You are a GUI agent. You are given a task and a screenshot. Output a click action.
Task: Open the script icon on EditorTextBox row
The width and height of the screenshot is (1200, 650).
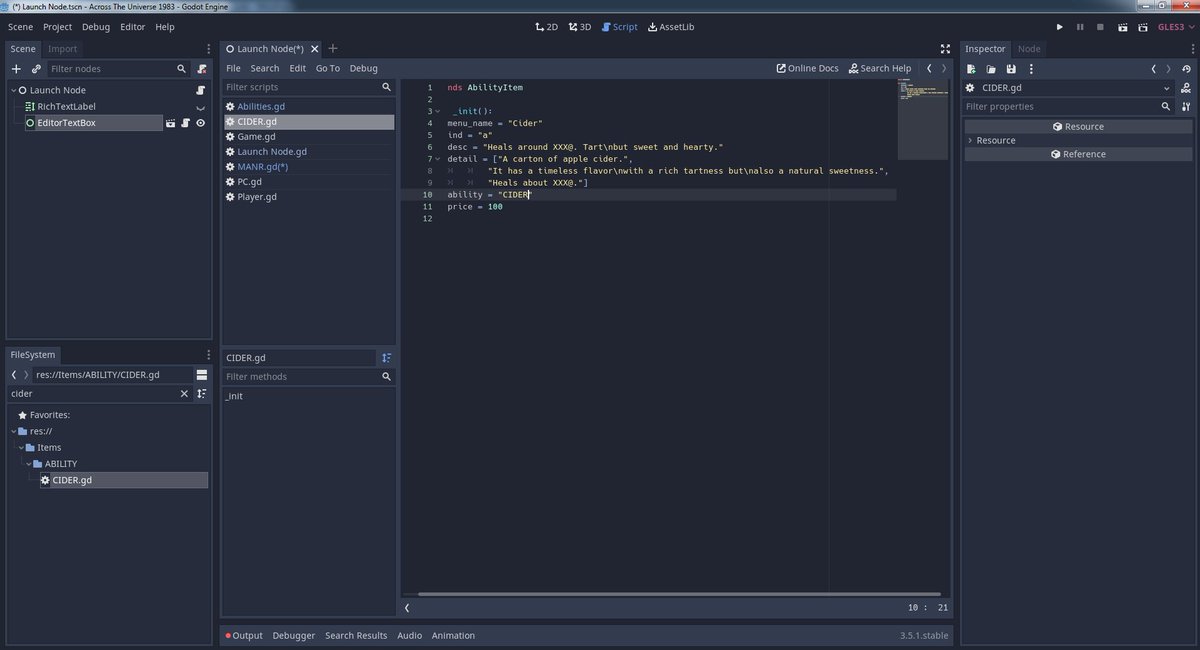(x=186, y=123)
